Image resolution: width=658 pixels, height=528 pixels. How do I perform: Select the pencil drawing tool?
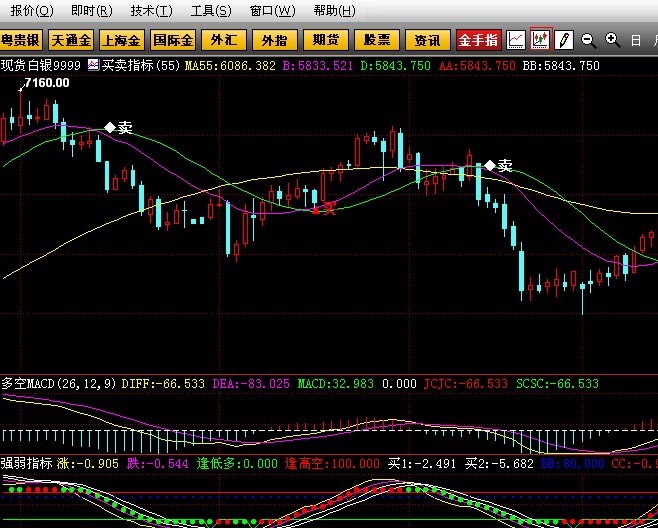point(564,40)
